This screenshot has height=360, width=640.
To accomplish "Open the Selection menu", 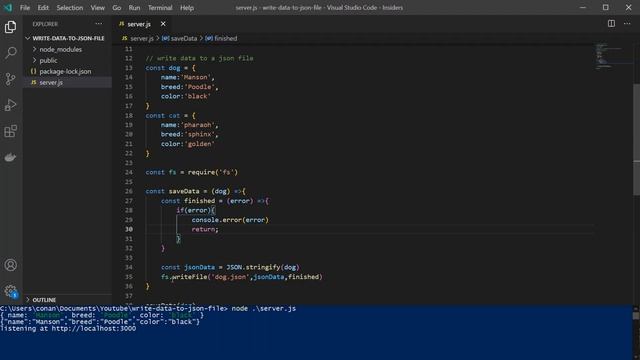I will (70, 8).
